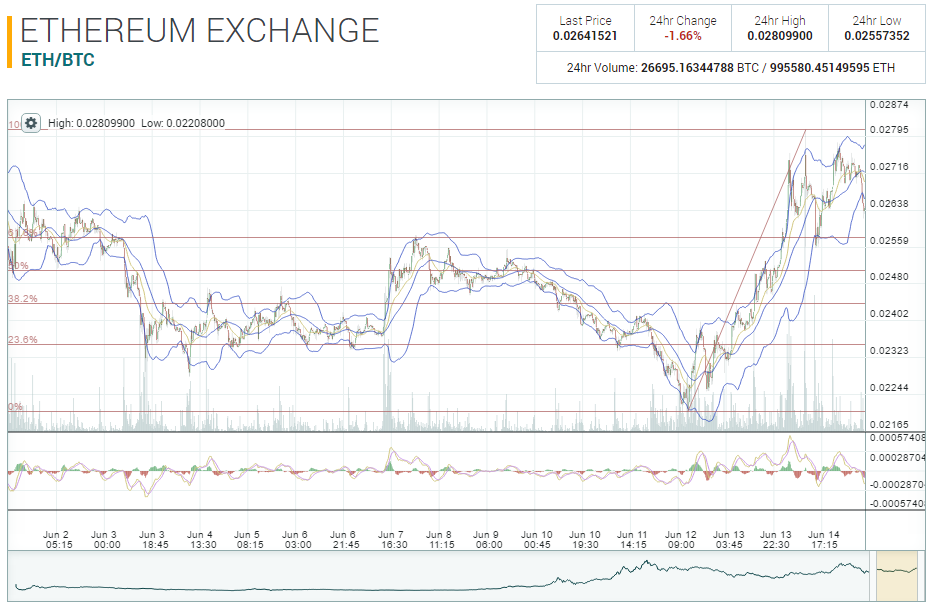
Task: Click the Ethereum Exchange heading
Action: [x=200, y=30]
